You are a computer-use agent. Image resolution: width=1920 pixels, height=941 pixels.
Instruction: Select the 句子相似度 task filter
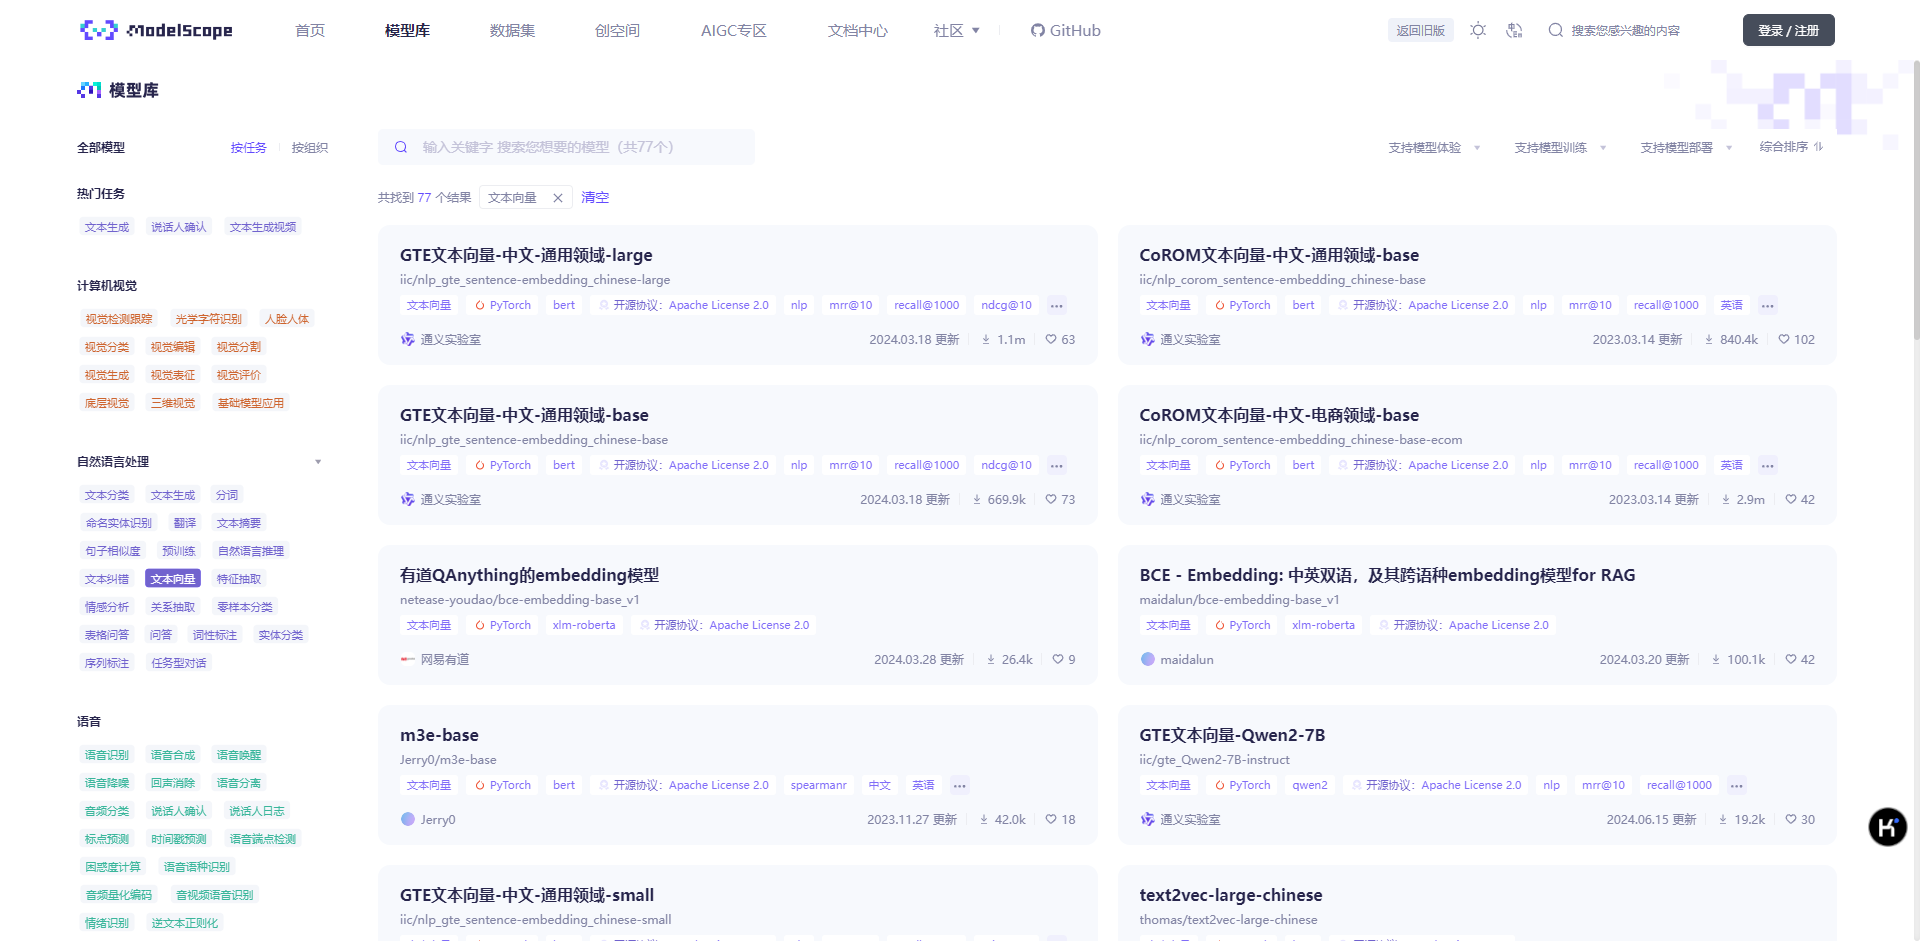pyautogui.click(x=113, y=551)
